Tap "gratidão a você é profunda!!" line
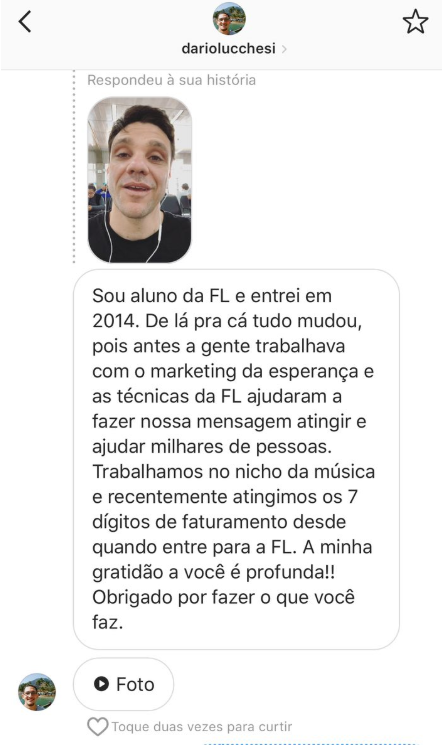Image resolution: width=442 pixels, height=747 pixels. [x=213, y=572]
